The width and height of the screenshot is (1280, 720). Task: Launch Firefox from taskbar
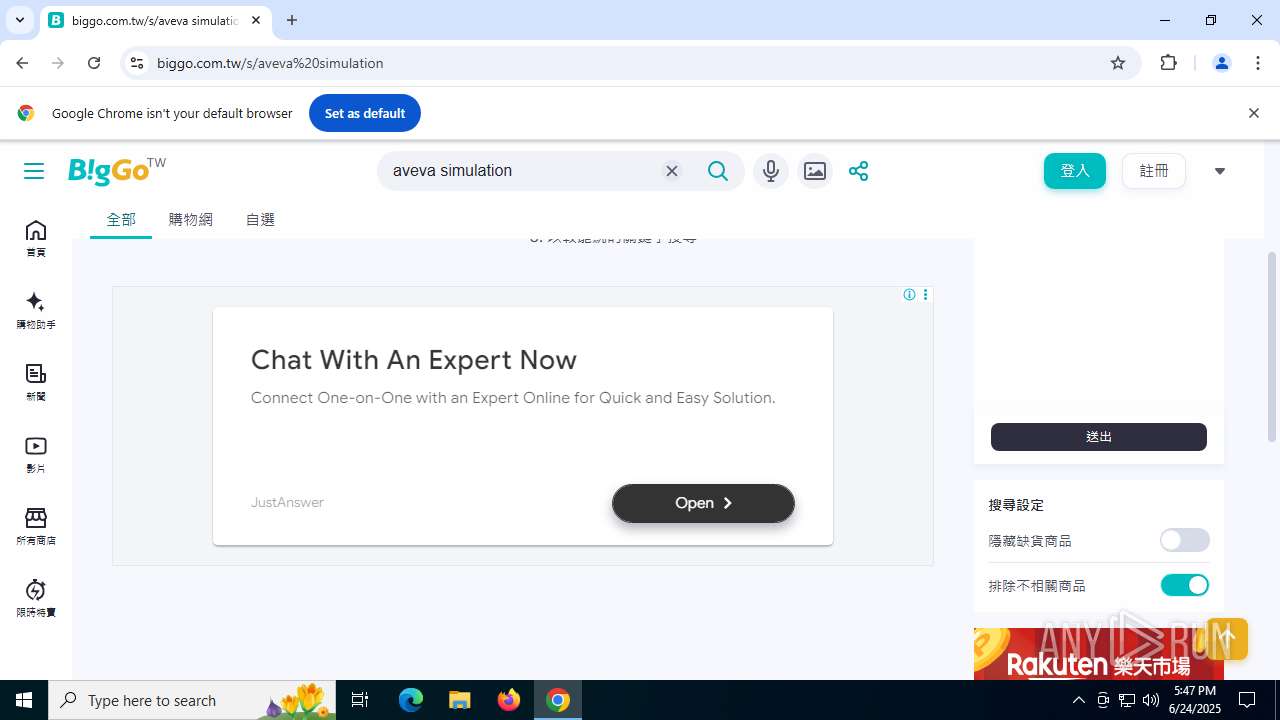tap(509, 700)
